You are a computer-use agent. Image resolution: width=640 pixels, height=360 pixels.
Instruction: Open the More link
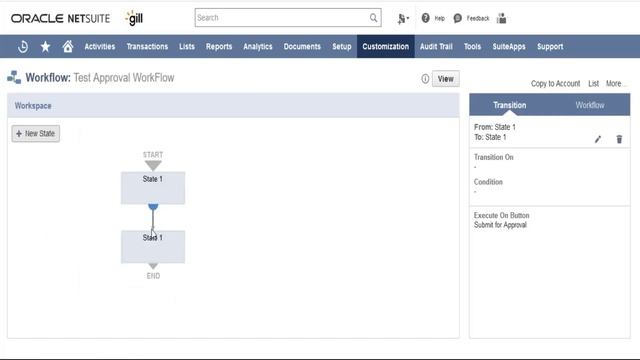[615, 83]
